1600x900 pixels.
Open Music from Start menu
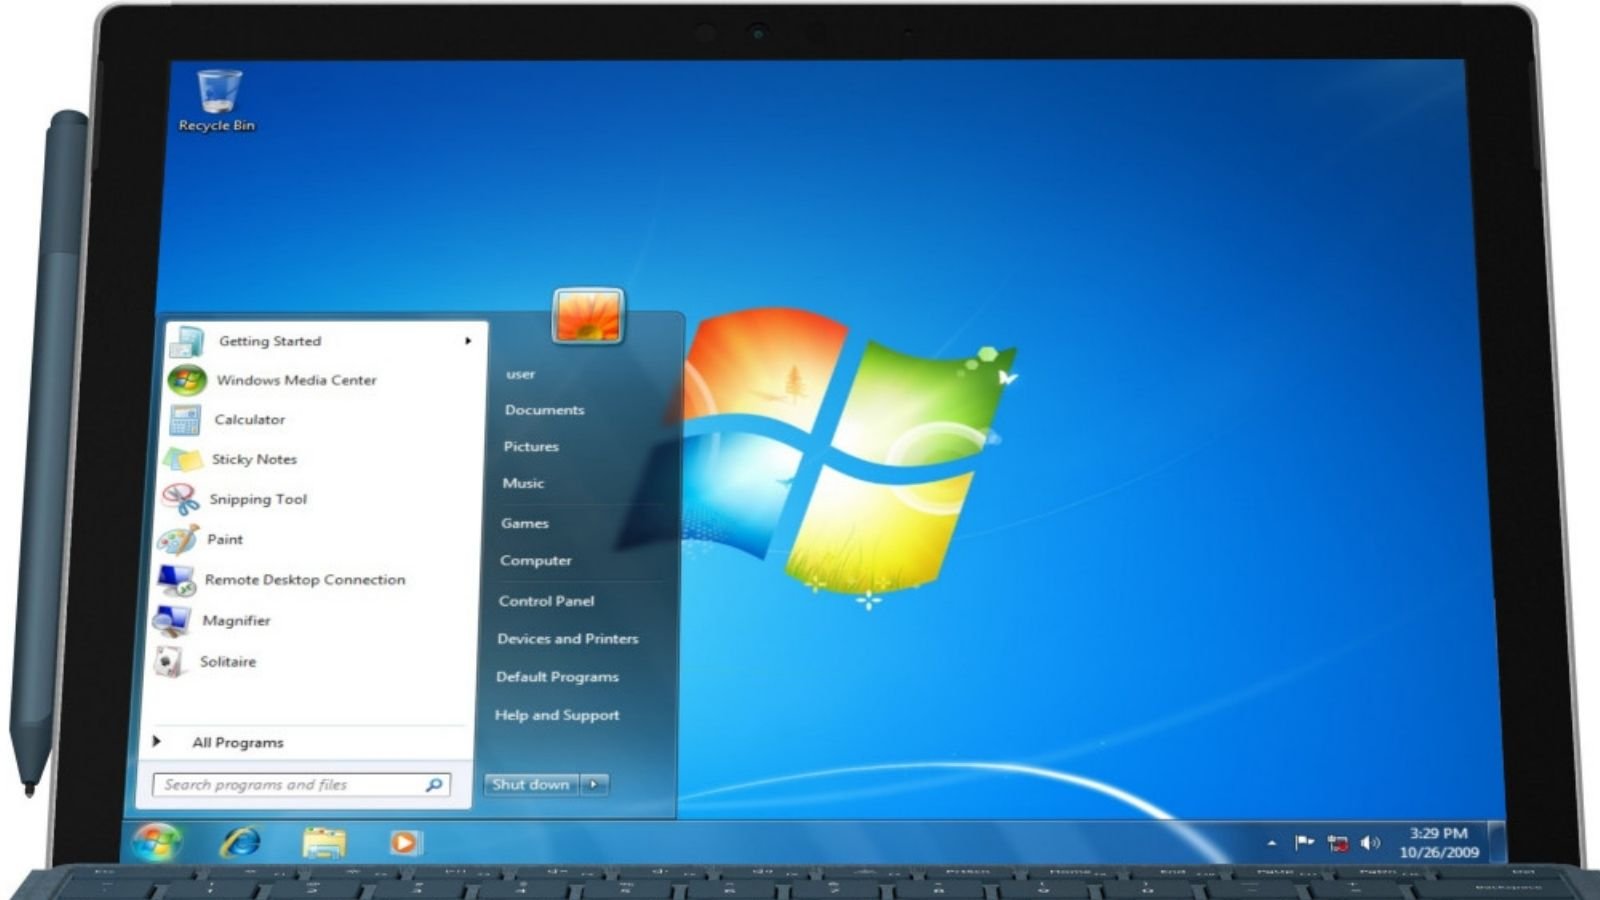[523, 483]
